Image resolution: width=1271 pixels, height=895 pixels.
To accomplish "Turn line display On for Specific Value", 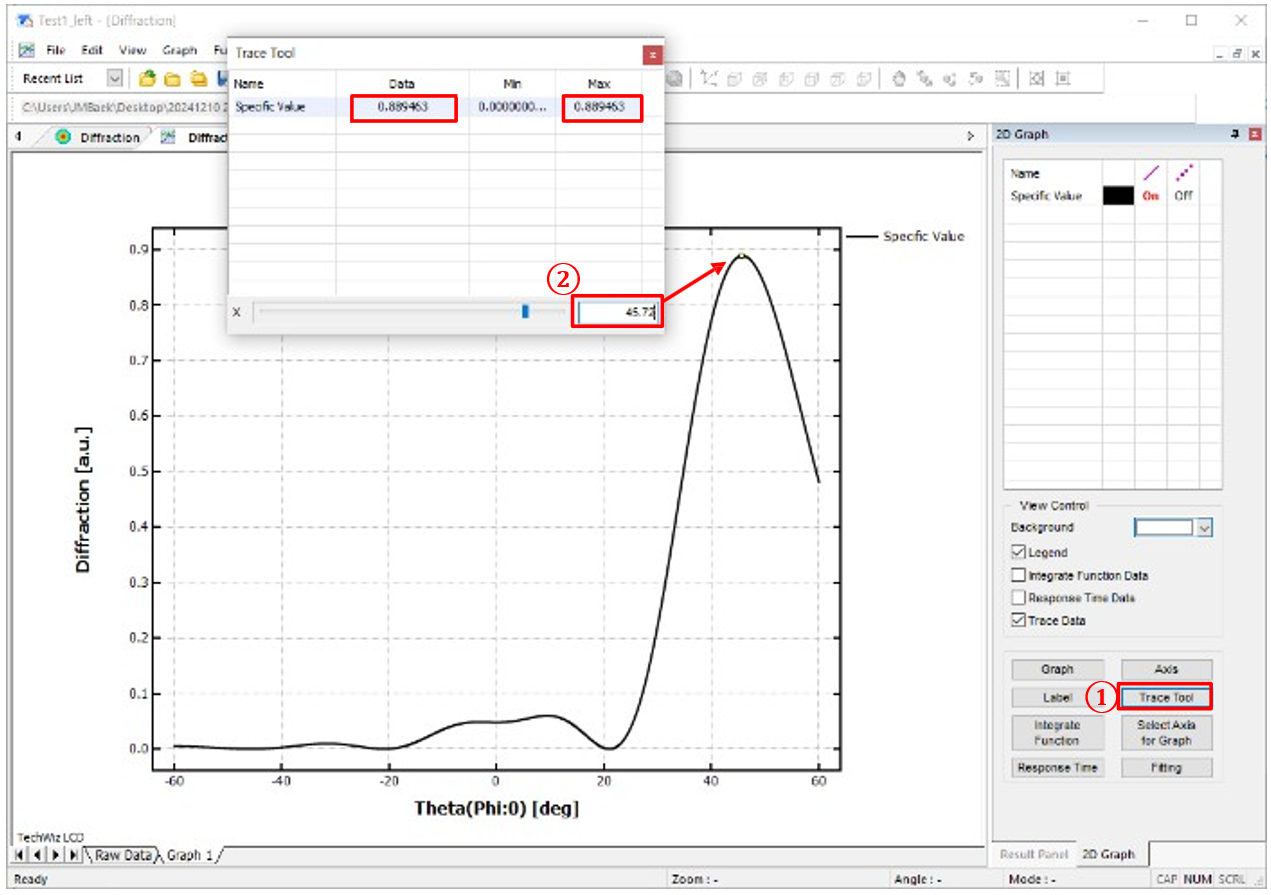I will point(1150,196).
